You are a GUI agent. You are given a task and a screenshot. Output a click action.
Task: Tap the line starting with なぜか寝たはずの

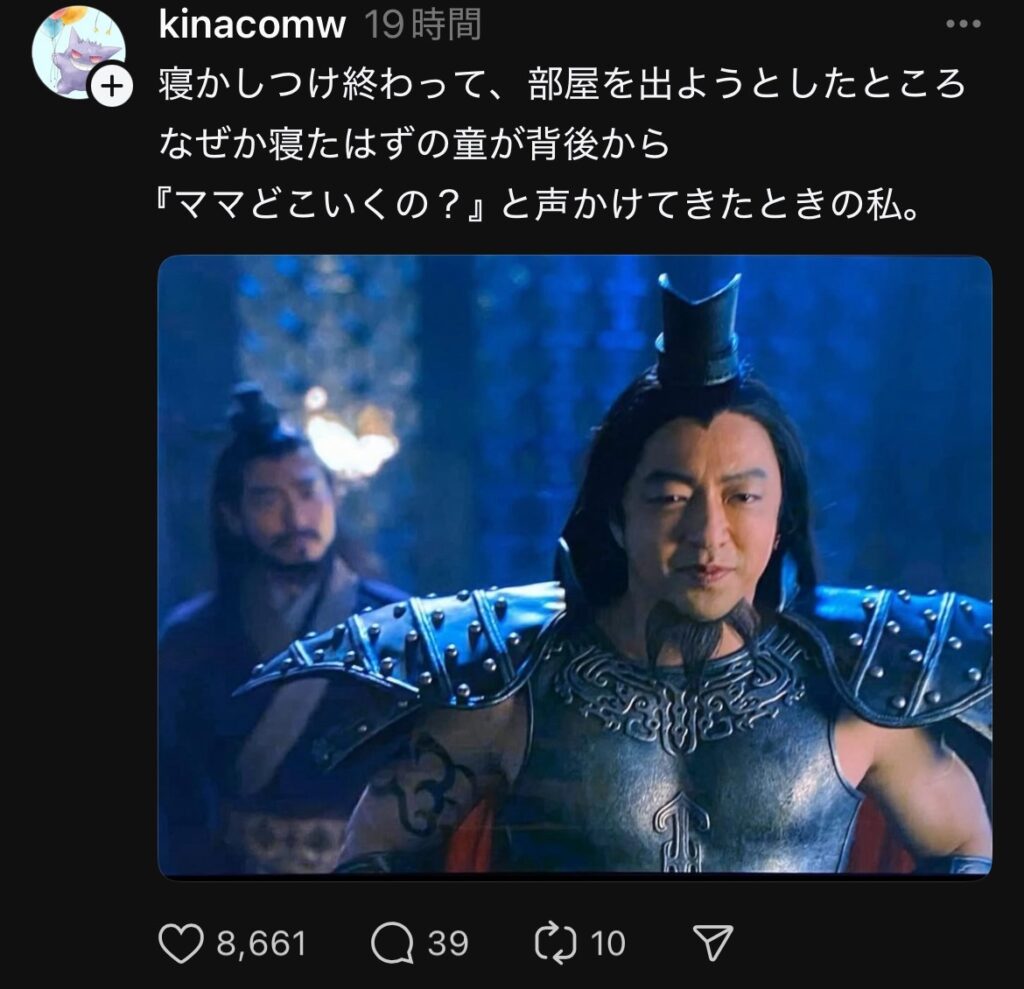point(414,144)
